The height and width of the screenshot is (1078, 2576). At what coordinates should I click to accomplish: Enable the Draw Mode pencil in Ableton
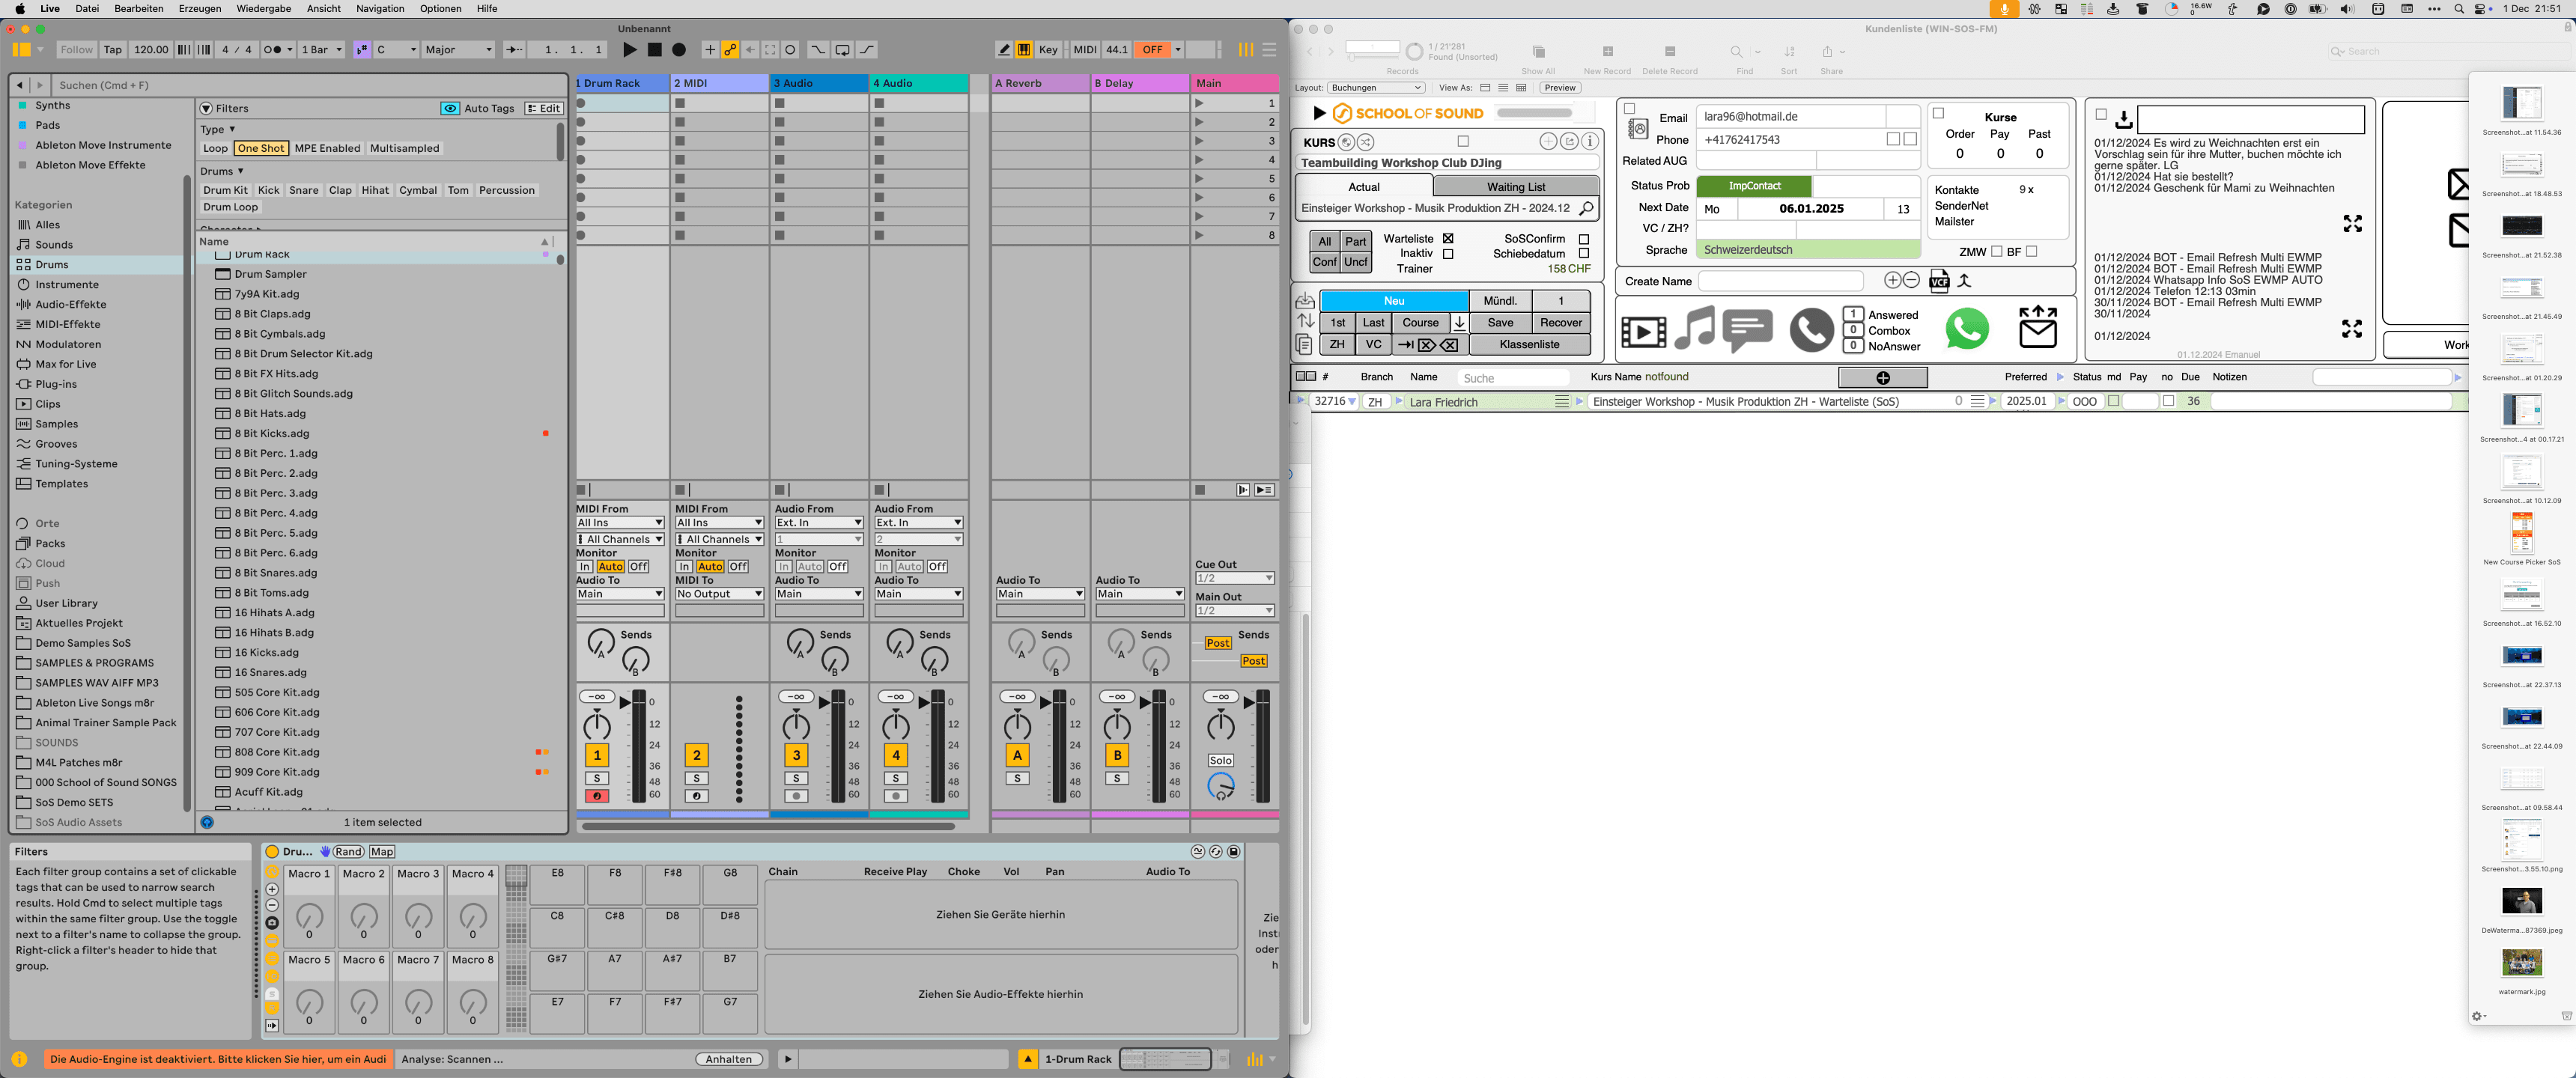tap(1004, 49)
